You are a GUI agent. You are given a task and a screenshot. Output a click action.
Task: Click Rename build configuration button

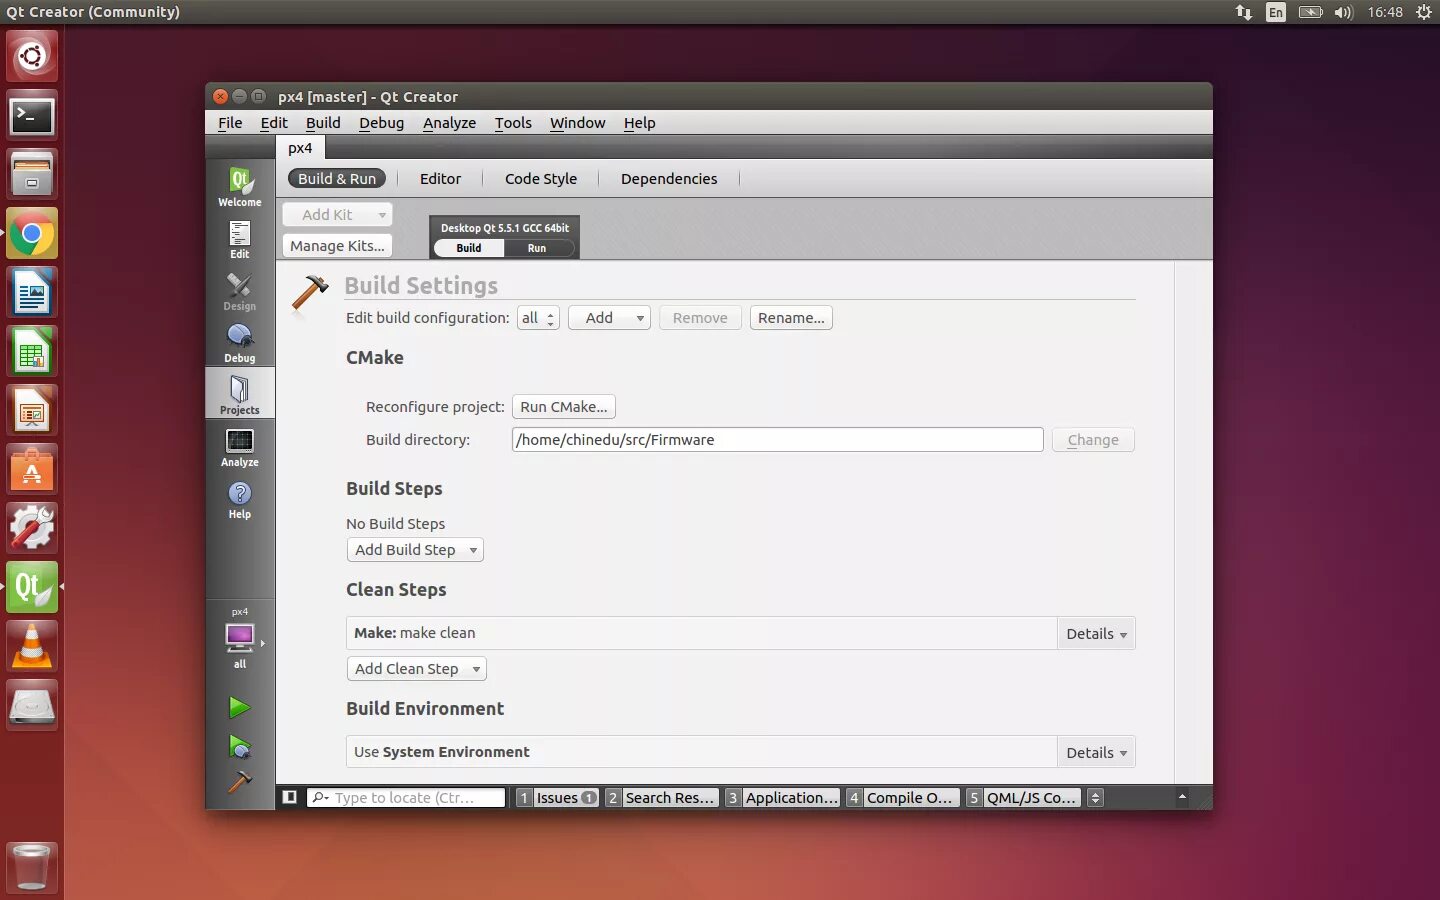791,318
